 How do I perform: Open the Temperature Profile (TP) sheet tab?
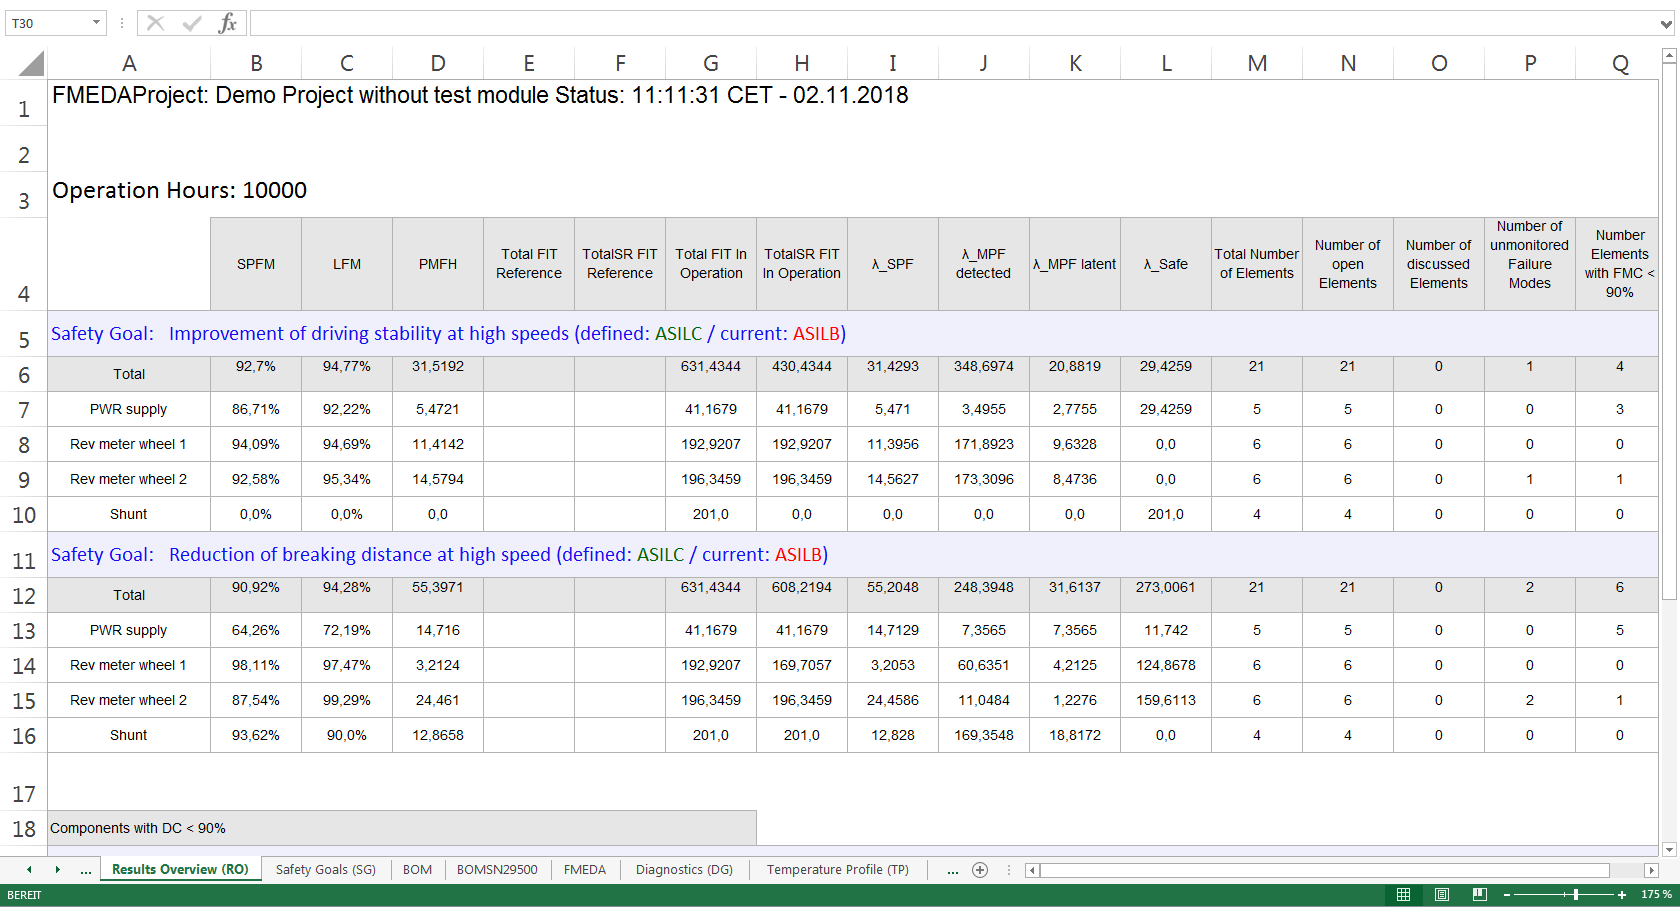click(838, 870)
